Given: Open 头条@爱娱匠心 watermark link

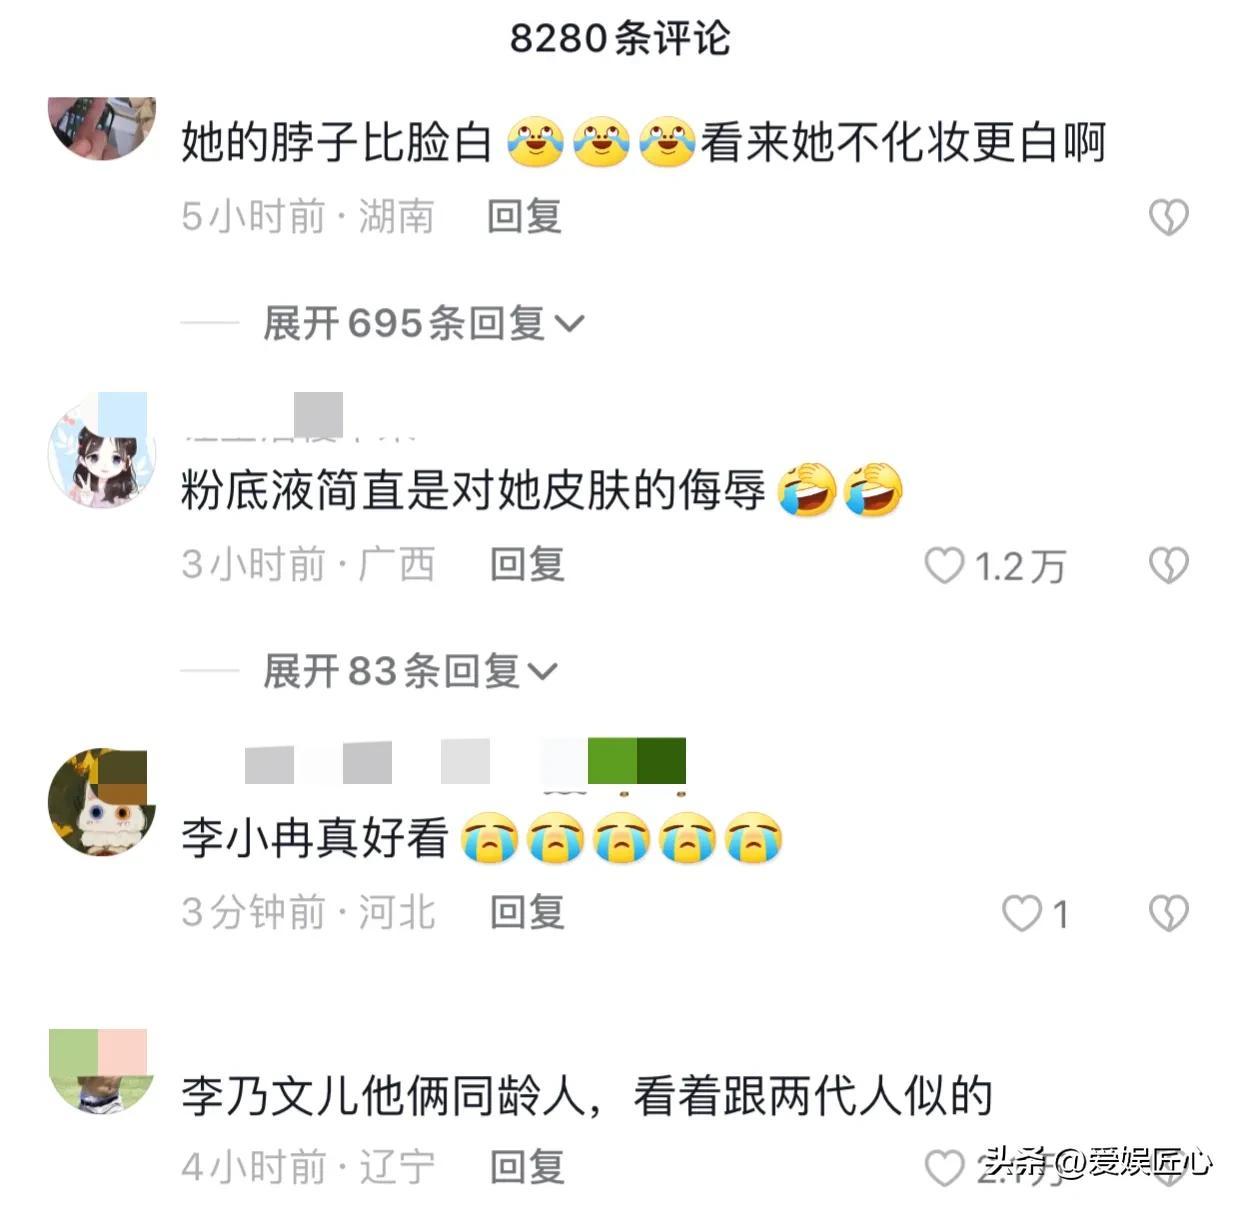Looking at the screenshot, I should [1098, 1161].
